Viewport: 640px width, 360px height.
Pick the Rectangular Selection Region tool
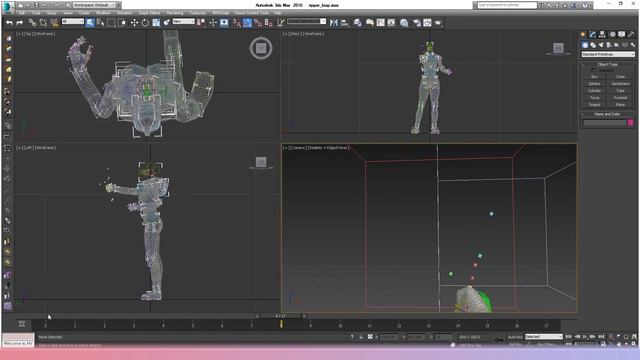pyautogui.click(x=111, y=23)
